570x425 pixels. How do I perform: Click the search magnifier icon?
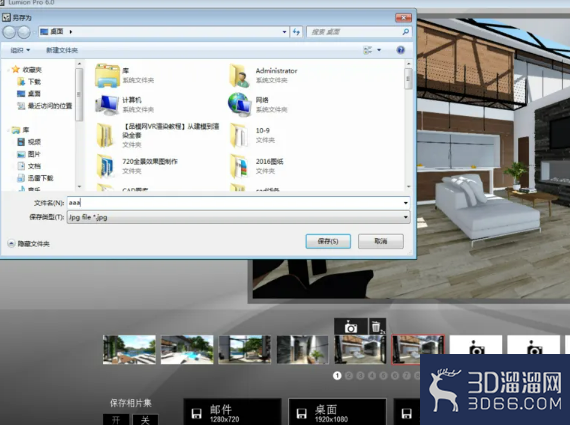point(406,32)
